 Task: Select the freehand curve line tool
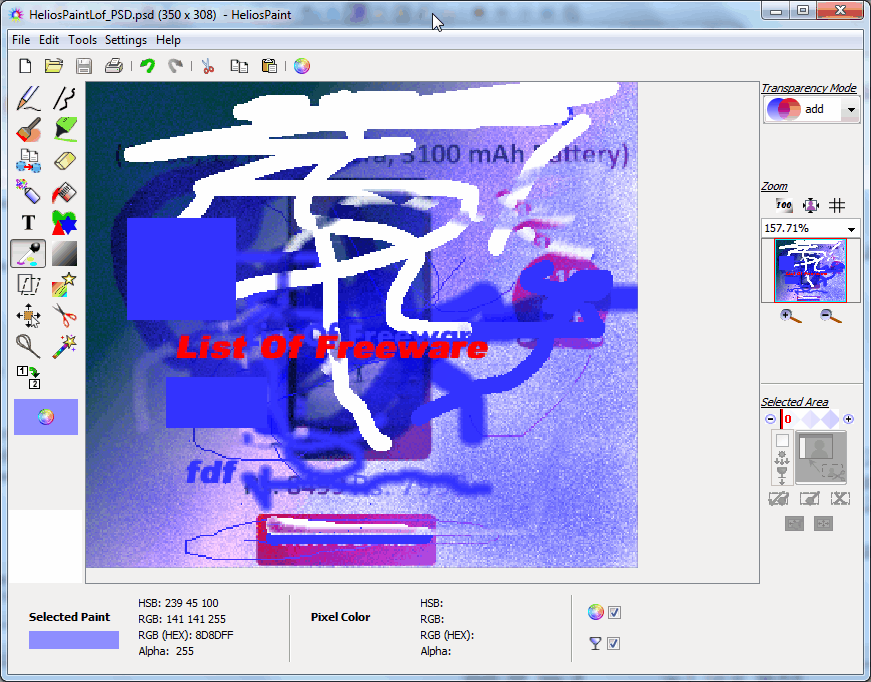(64, 98)
